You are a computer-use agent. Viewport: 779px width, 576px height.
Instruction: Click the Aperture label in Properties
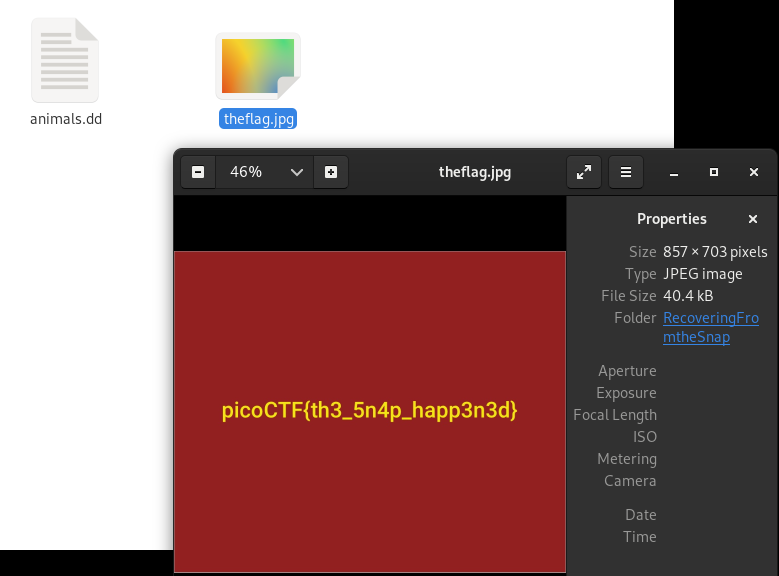click(x=627, y=371)
